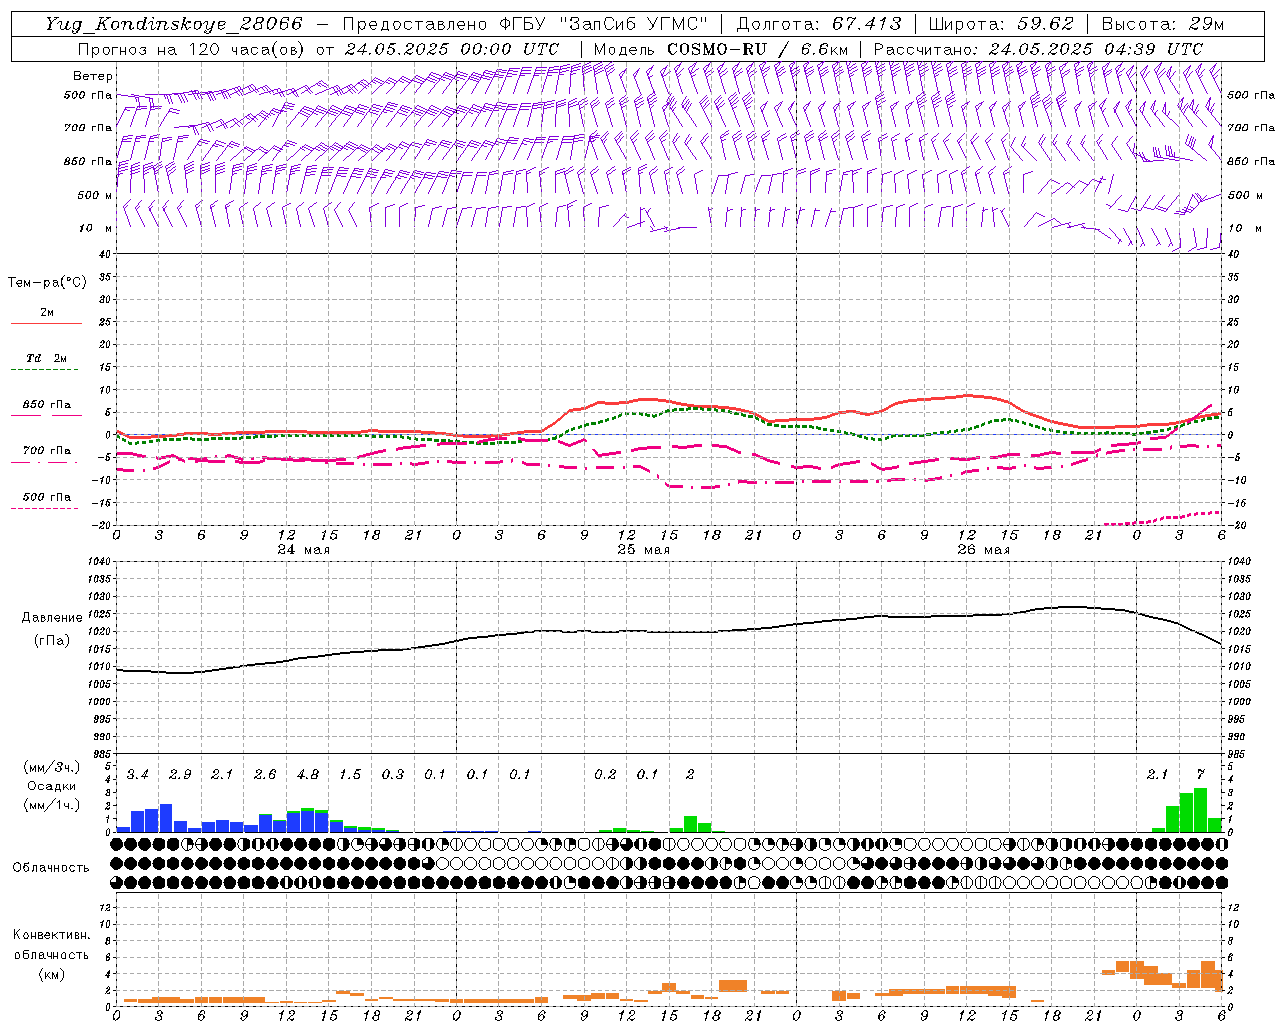Click the Осадки precipitation label
Viewport: 1280px width, 1024px height.
(x=52, y=786)
